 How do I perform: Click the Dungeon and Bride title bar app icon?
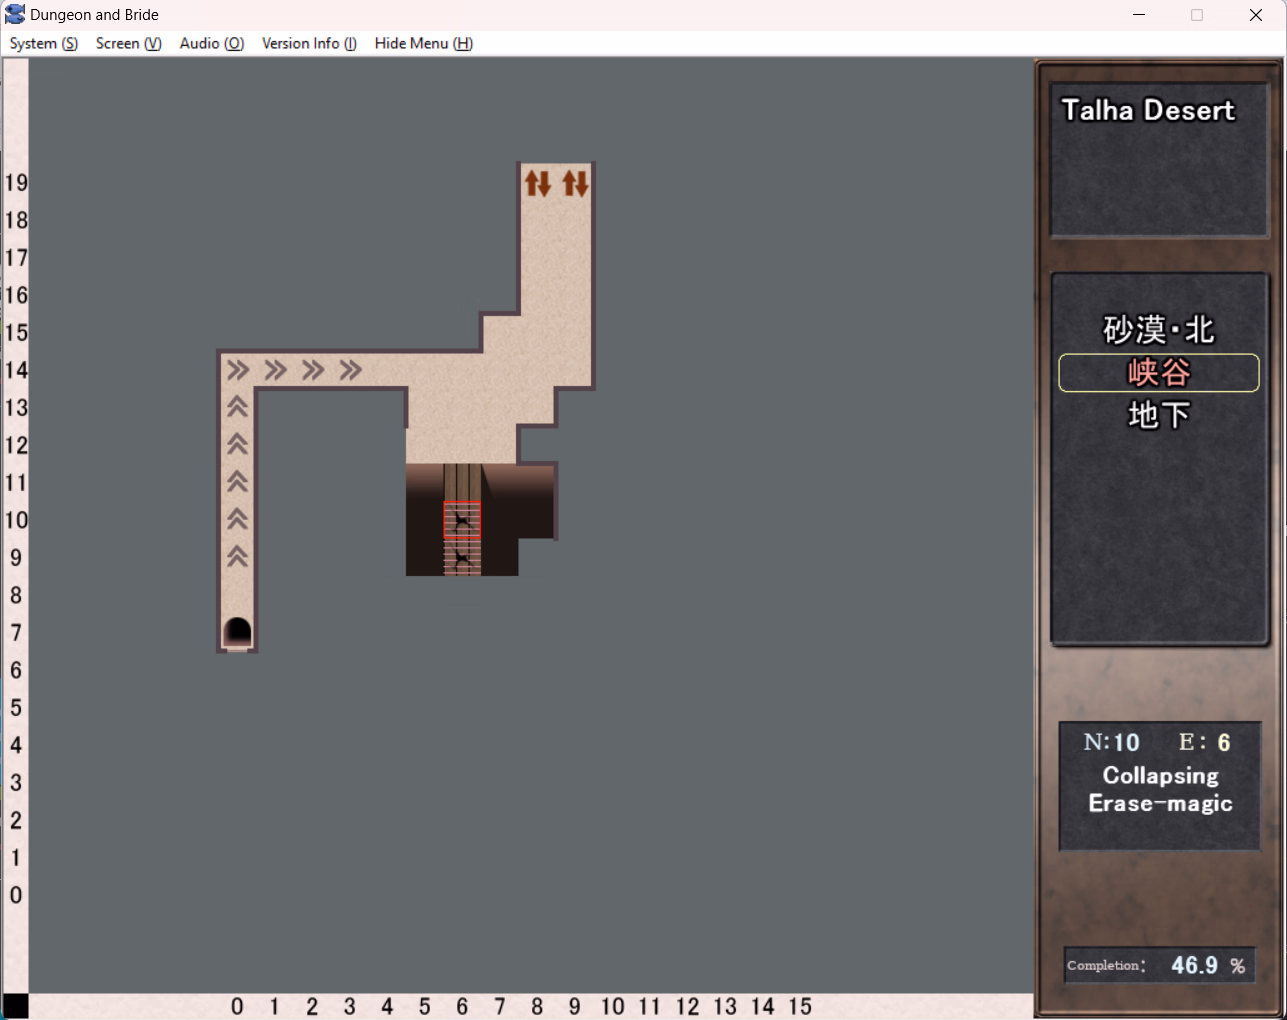[x=15, y=15]
